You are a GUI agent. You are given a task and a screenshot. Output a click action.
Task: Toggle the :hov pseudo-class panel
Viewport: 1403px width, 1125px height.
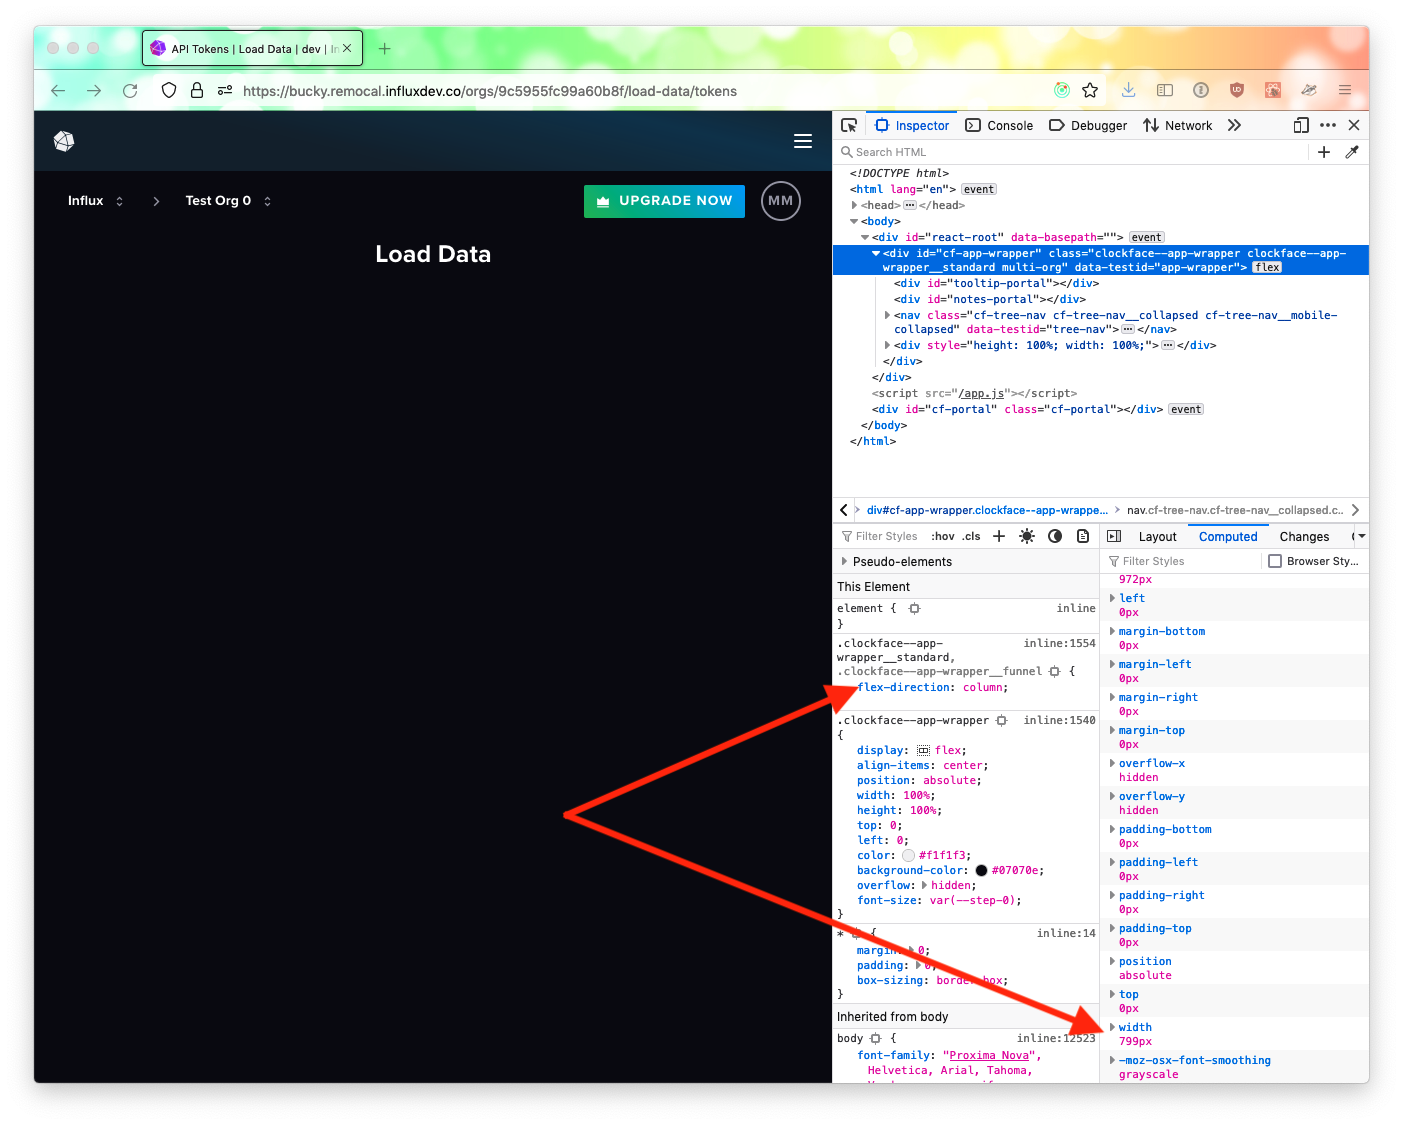pos(942,536)
